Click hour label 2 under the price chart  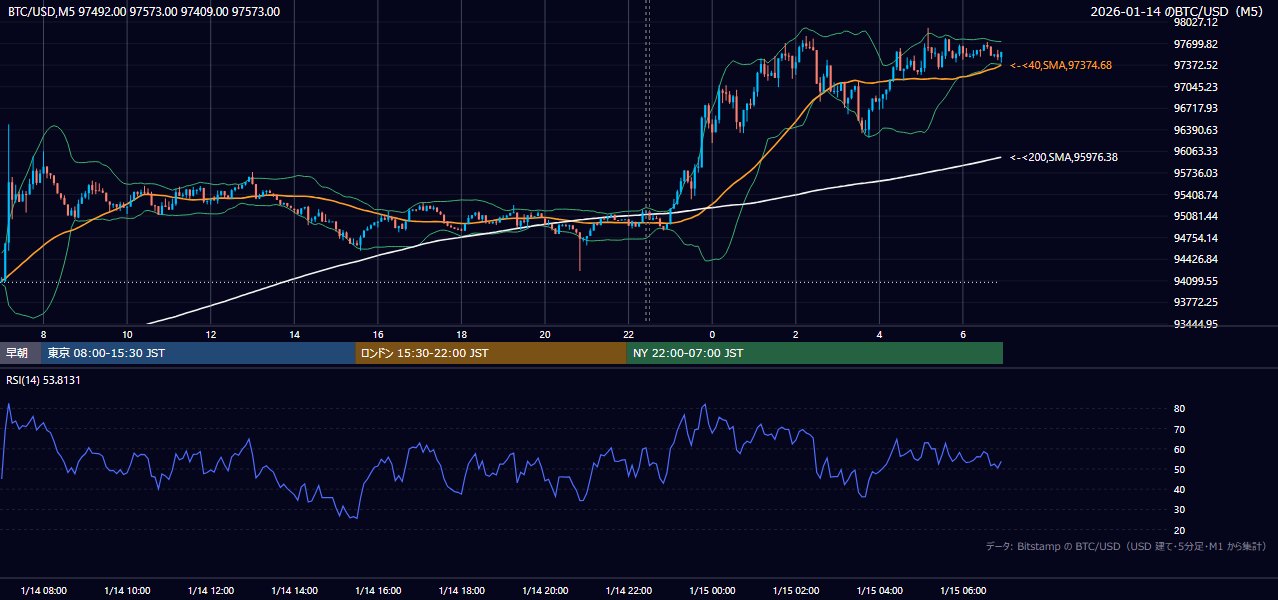pyautogui.click(x=796, y=334)
